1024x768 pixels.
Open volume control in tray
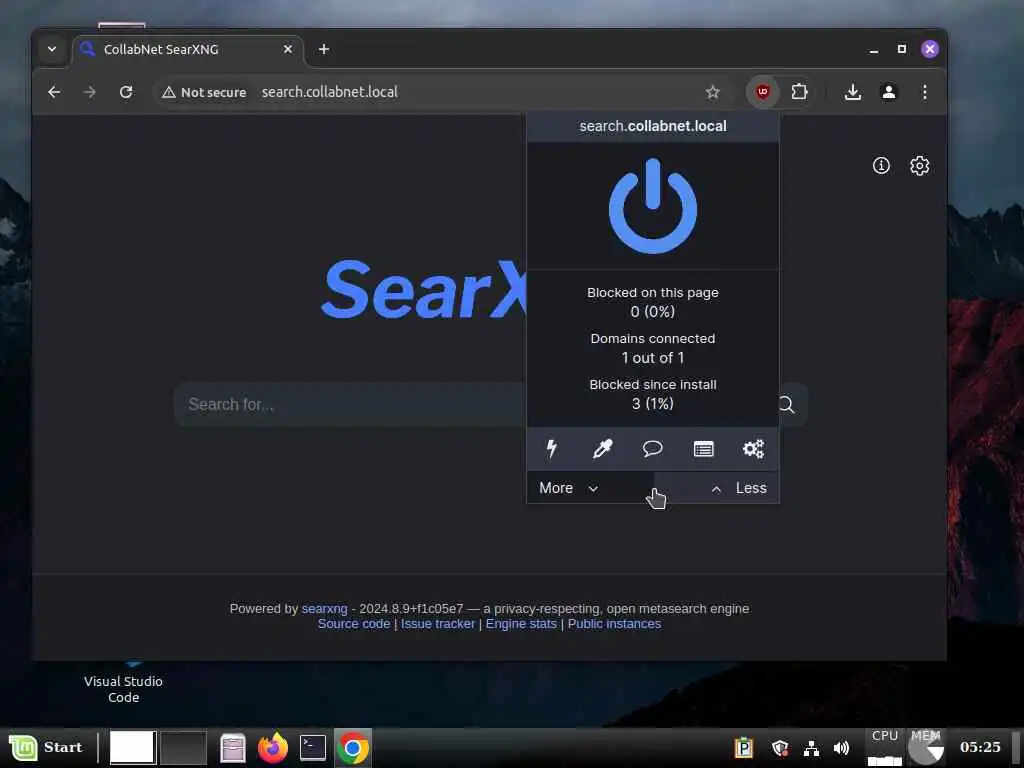tap(842, 748)
